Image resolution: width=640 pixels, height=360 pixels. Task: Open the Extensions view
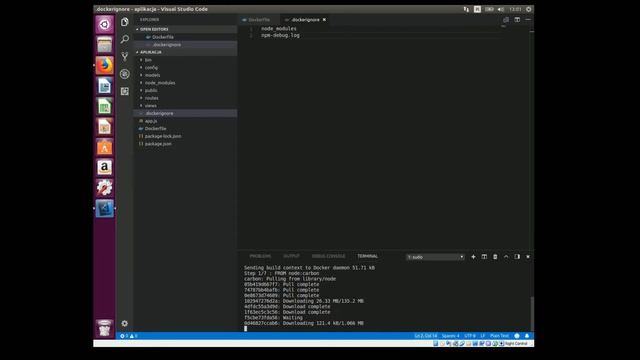click(x=124, y=91)
